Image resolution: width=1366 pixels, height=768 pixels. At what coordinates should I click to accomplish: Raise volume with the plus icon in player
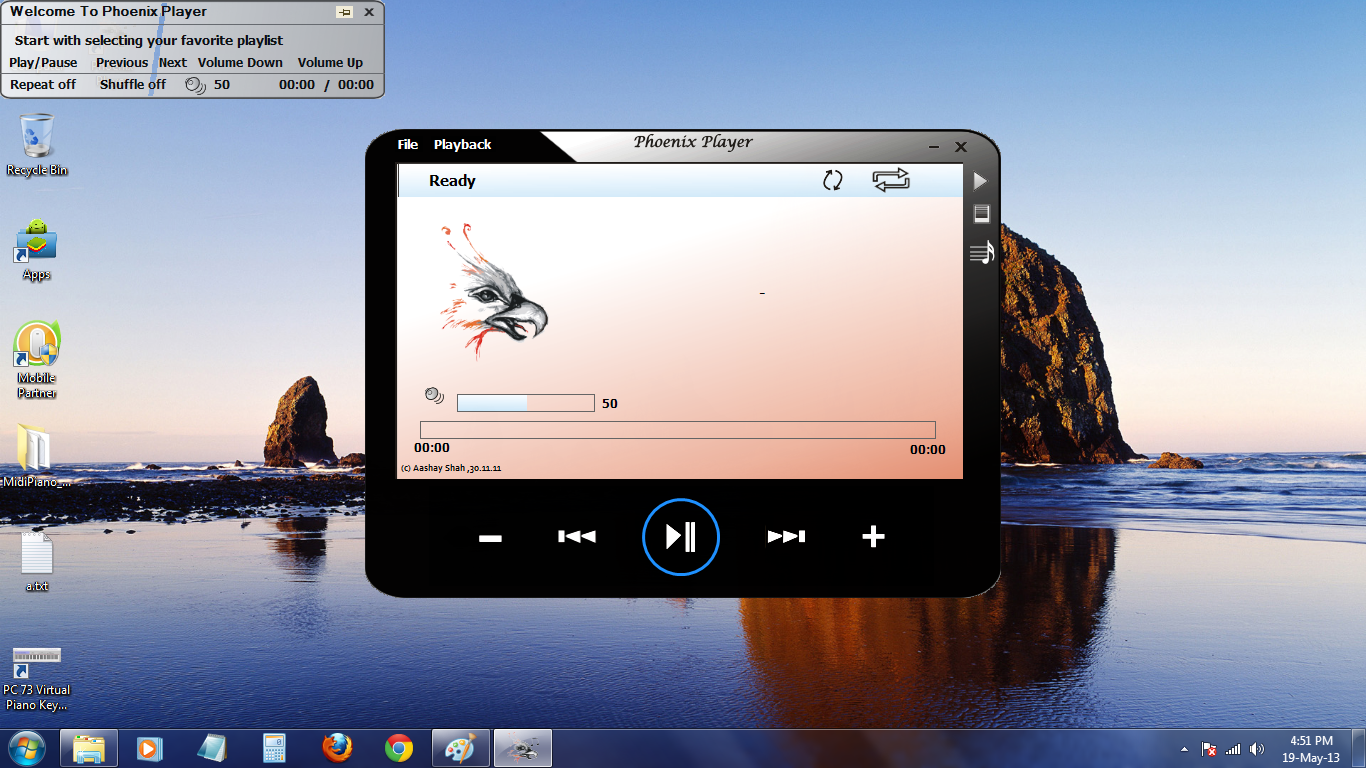click(873, 537)
